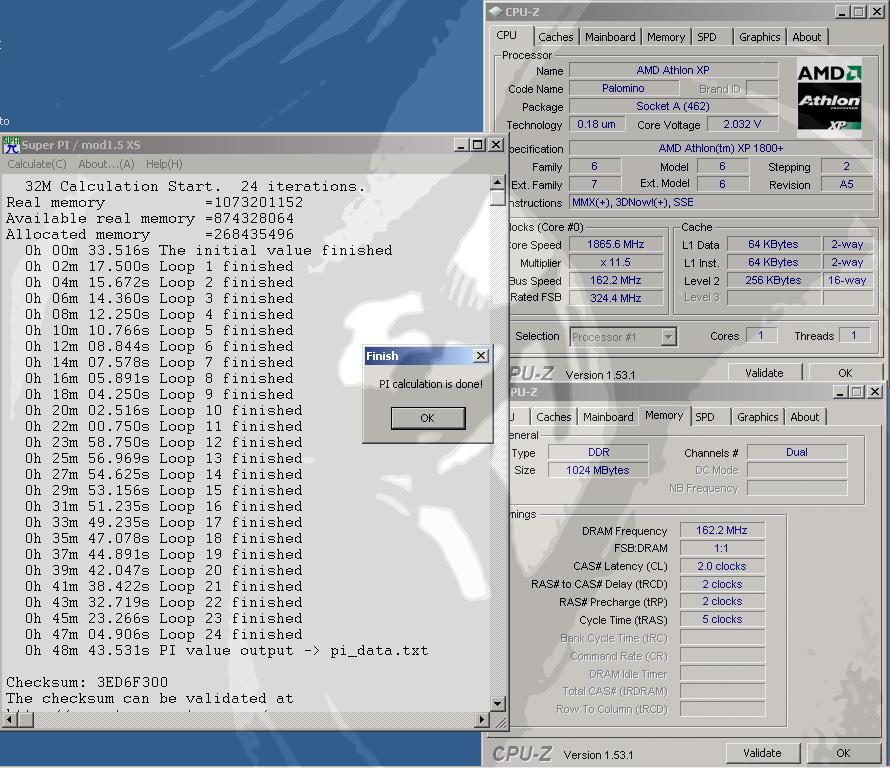Click the Super PI vertical scroll thumb
Screen dimensions: 890x768
point(497,198)
